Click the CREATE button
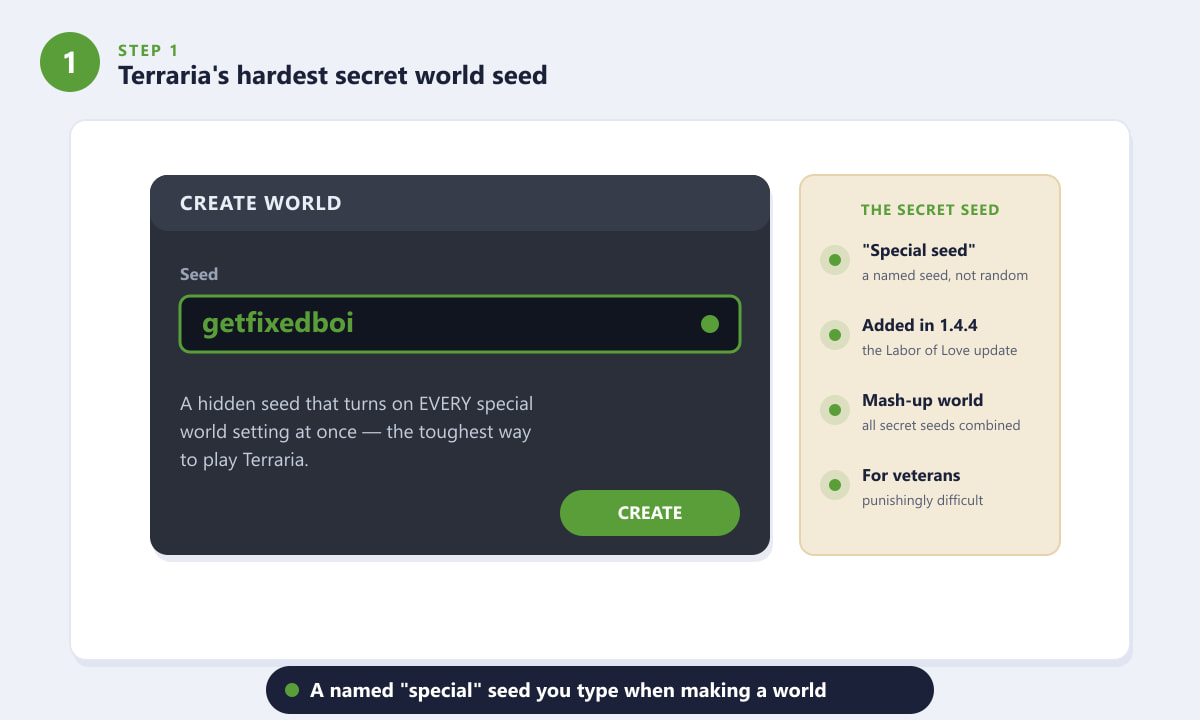 (650, 513)
